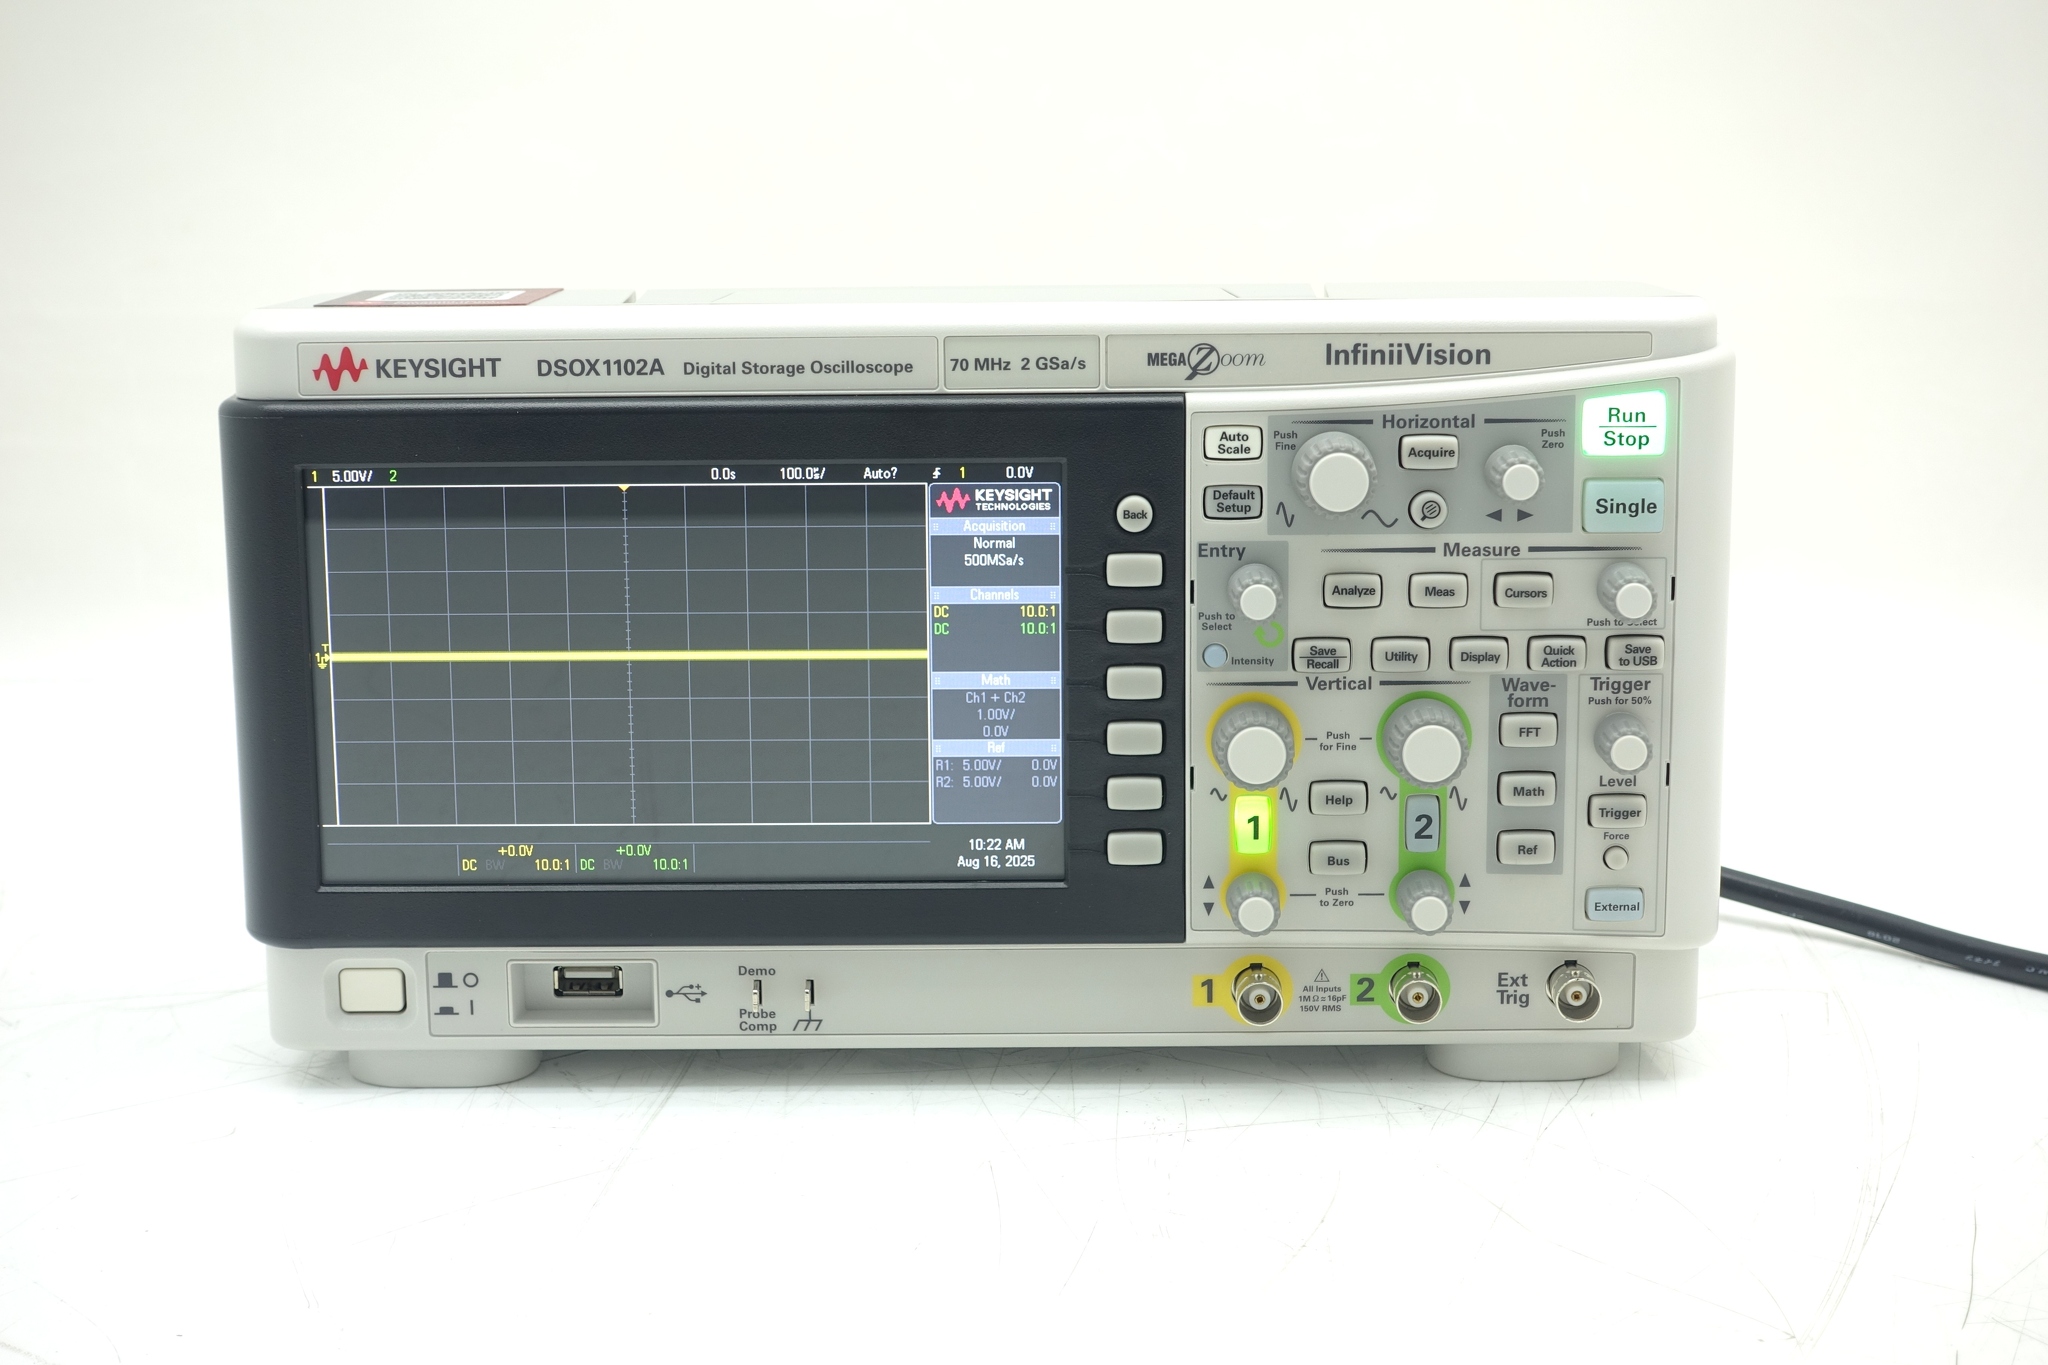Toggle the FFT waveform button
The image size is (2048, 1365).
[x=1528, y=732]
